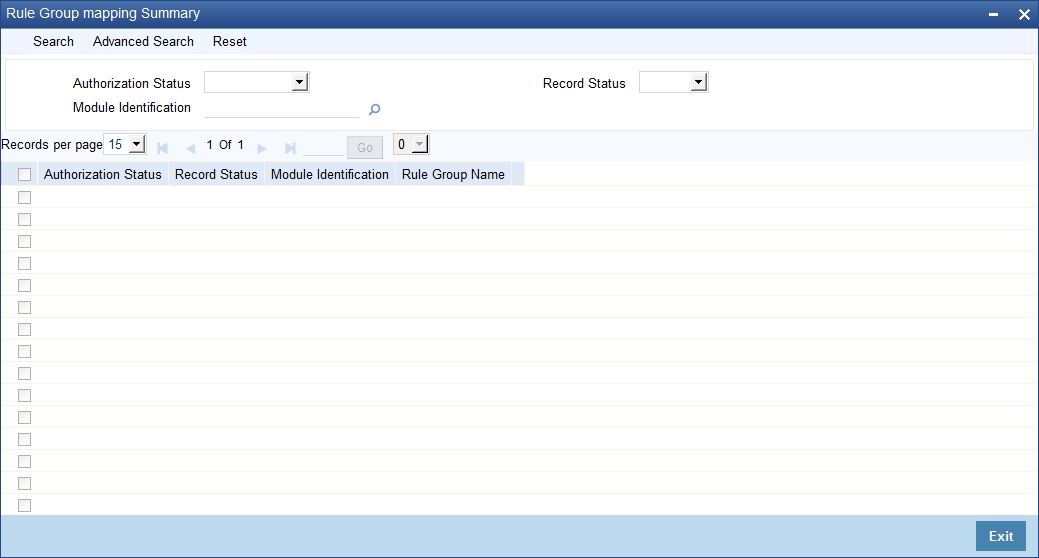Click the Module Identification input field

click(281, 108)
